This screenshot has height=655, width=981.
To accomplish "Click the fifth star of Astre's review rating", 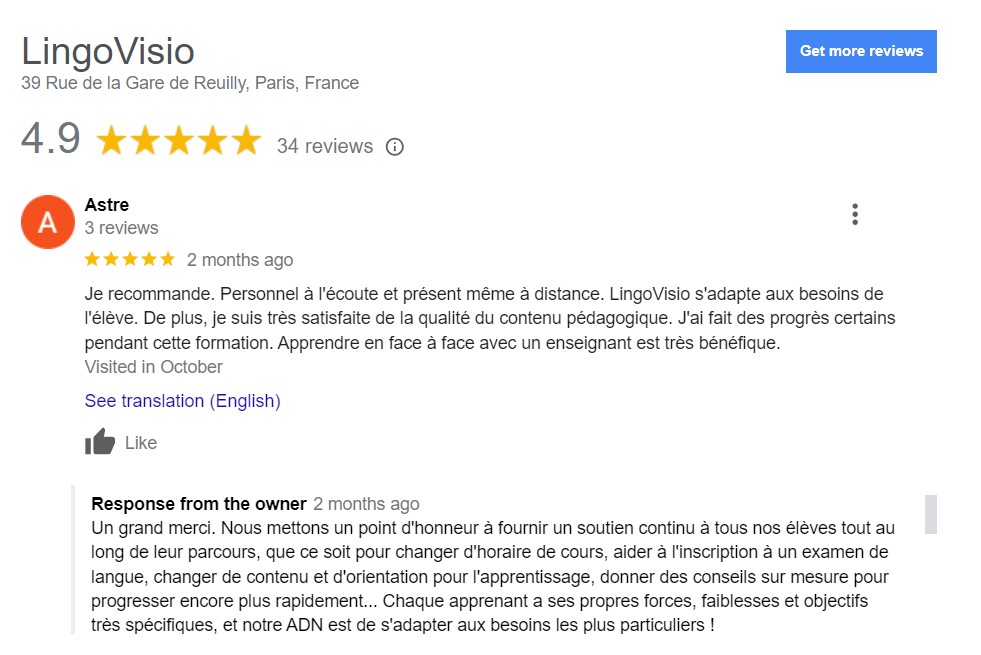I will click(x=167, y=258).
